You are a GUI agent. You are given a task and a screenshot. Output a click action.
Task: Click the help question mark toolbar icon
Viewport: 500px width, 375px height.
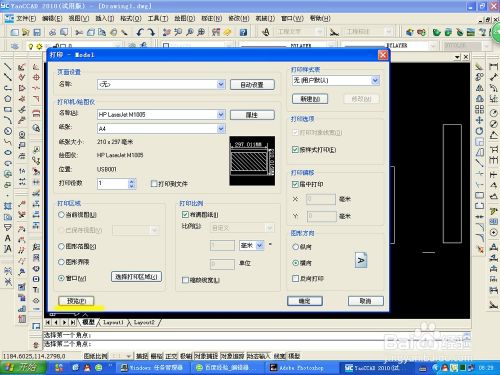[243, 32]
